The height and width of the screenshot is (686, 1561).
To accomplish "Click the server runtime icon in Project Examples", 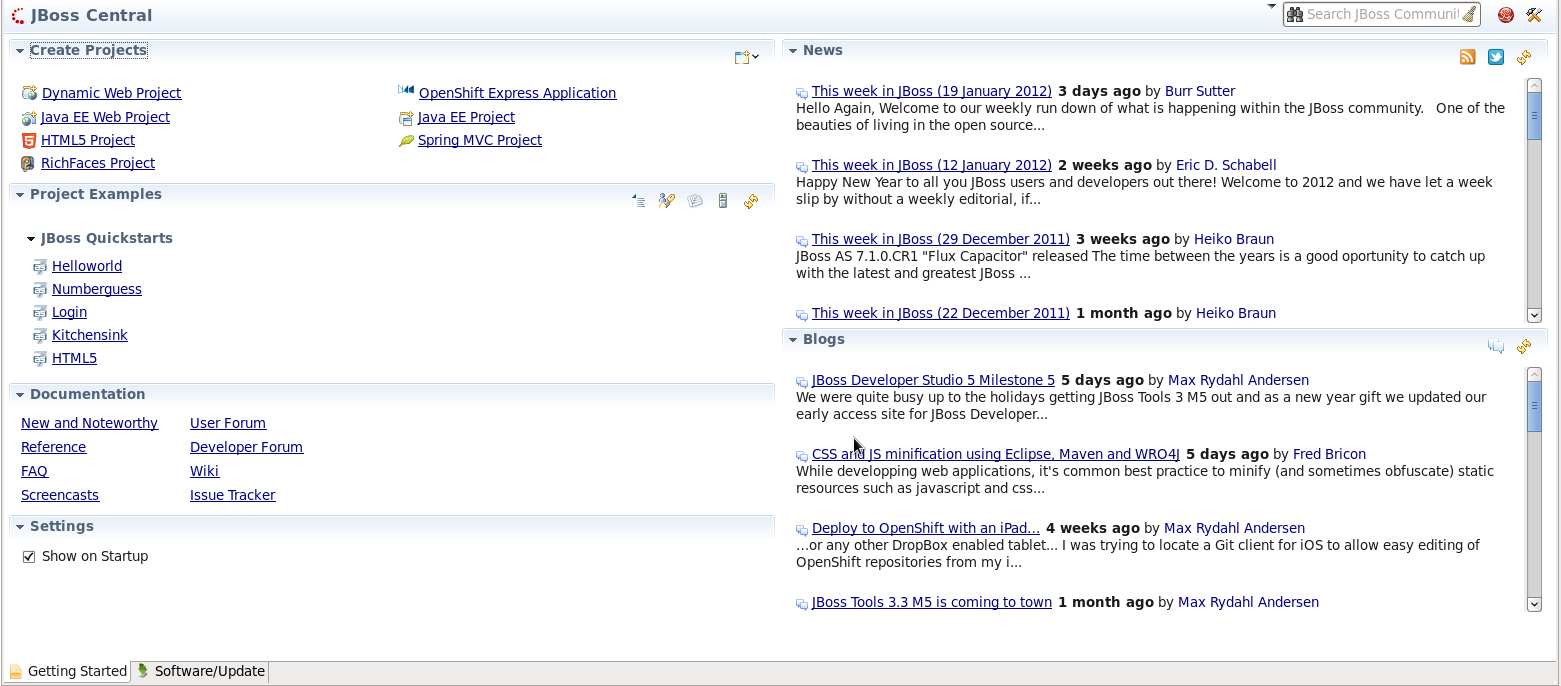I will tap(723, 201).
